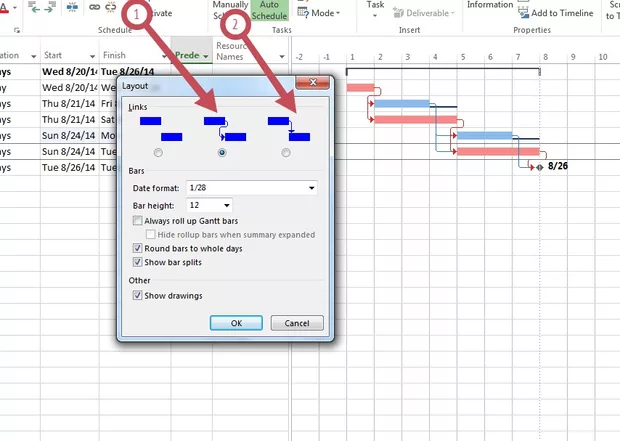Image resolution: width=620 pixels, height=441 pixels.
Task: Click the Auto Schedule button
Action: click(x=269, y=10)
